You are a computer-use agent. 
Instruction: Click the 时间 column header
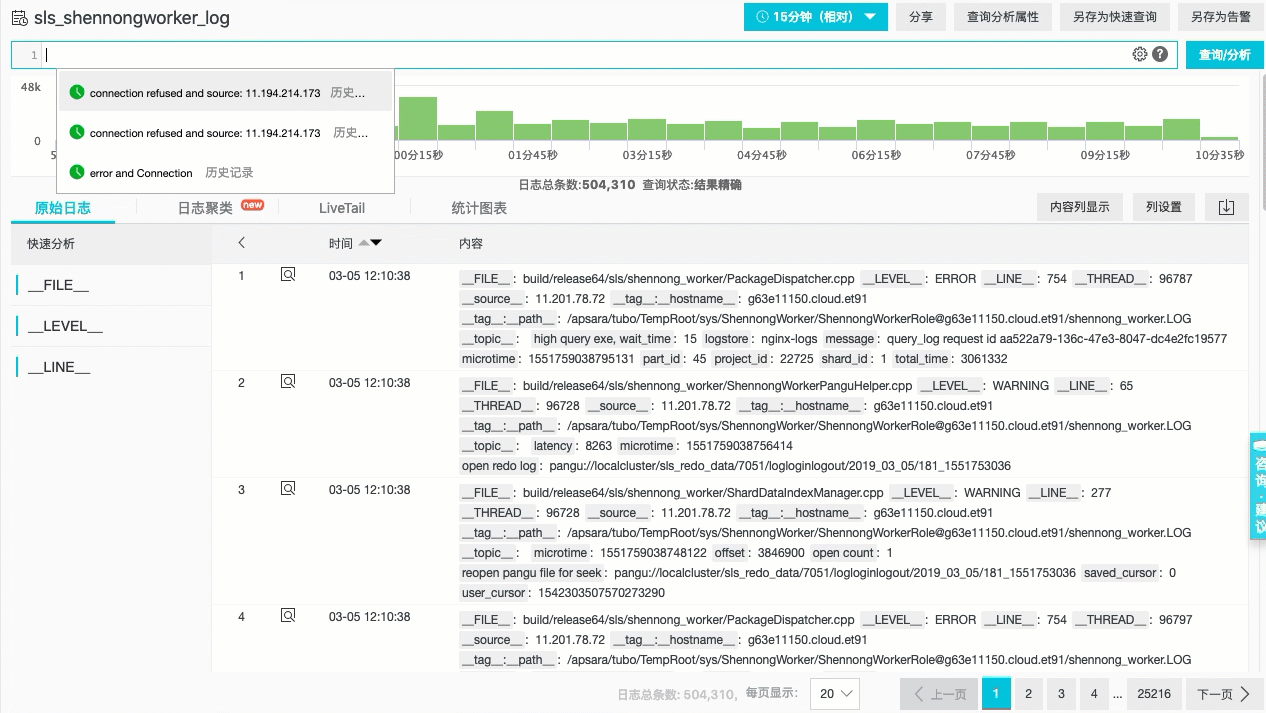pos(340,243)
